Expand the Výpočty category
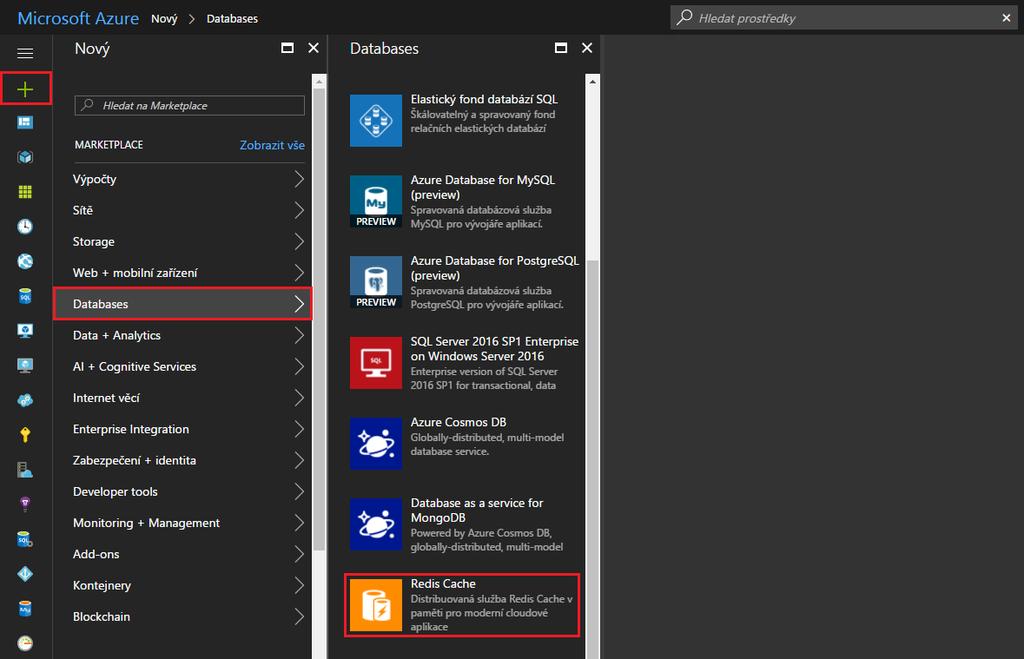The height and width of the screenshot is (659, 1024). [x=183, y=179]
